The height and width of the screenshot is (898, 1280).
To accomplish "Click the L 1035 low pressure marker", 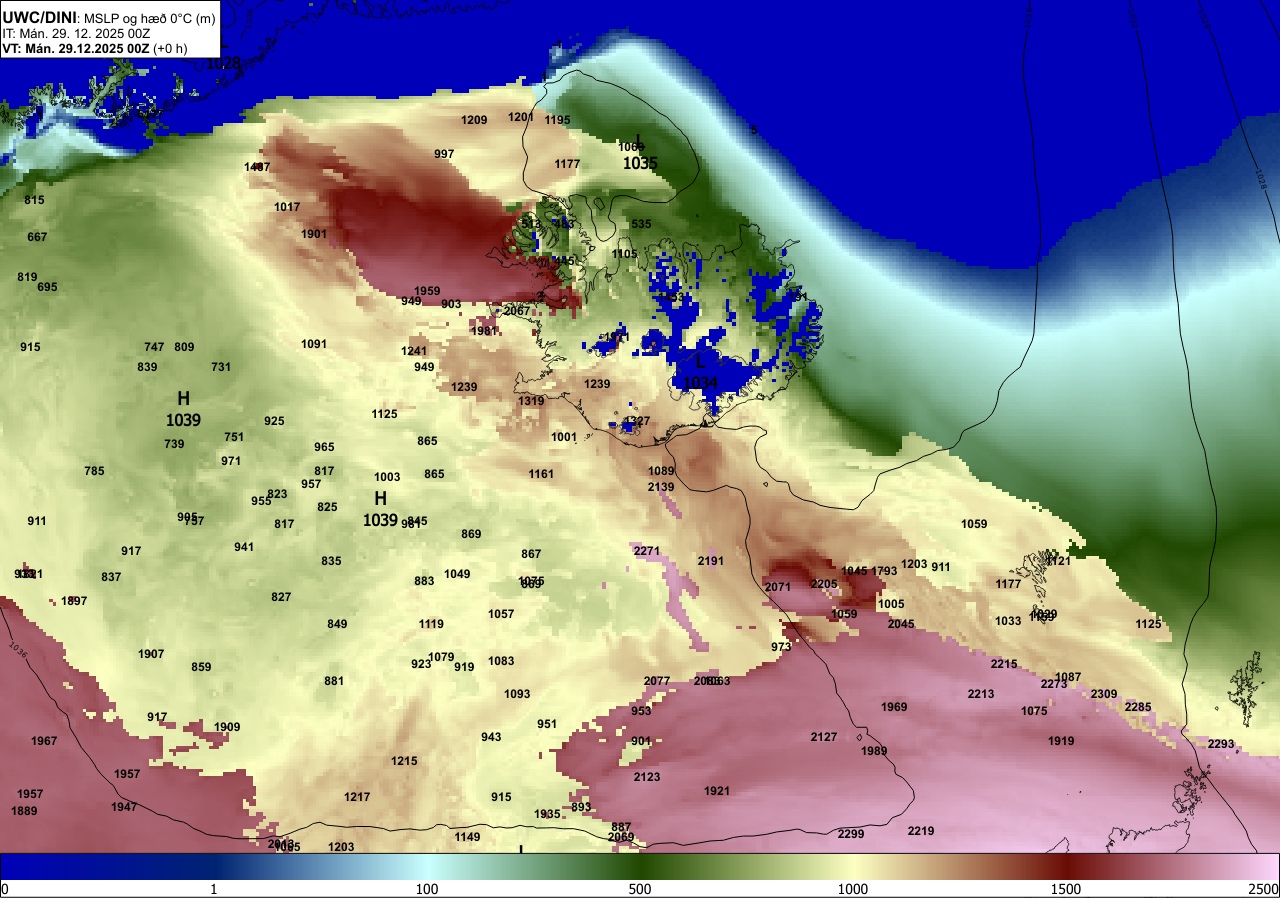I will point(640,152).
